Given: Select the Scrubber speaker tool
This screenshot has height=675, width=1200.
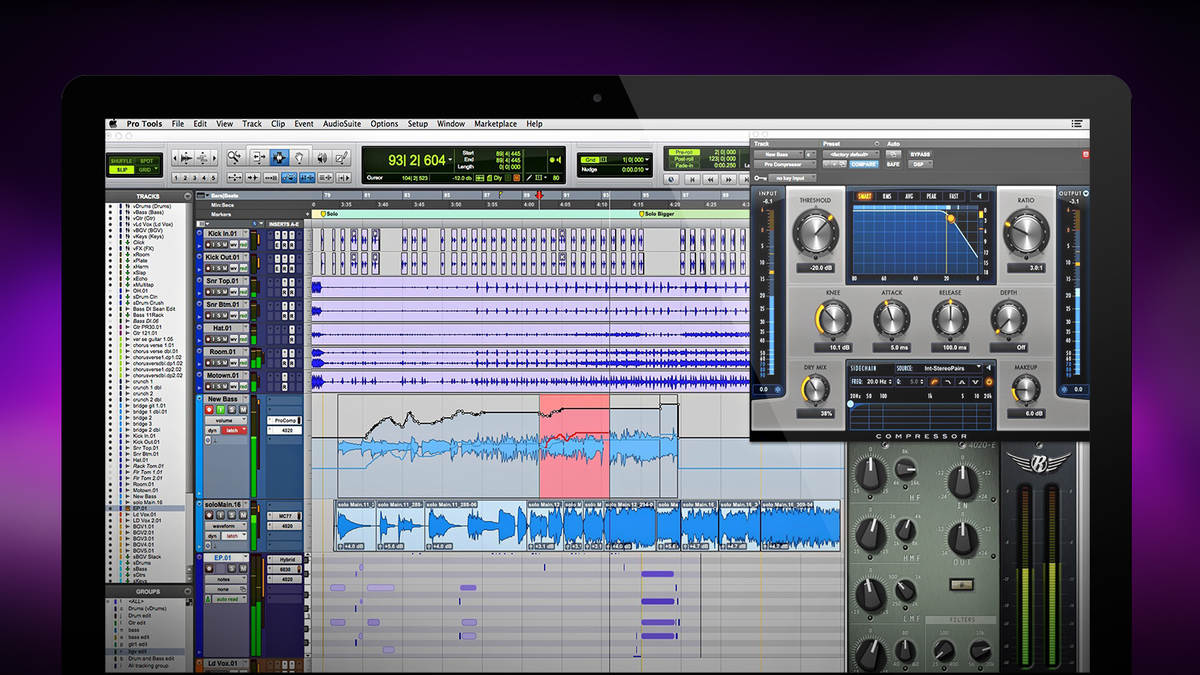Looking at the screenshot, I should click(322, 157).
